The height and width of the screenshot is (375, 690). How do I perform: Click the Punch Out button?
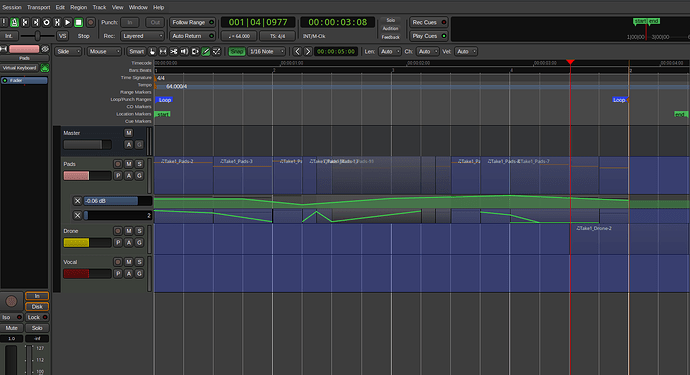(x=155, y=22)
